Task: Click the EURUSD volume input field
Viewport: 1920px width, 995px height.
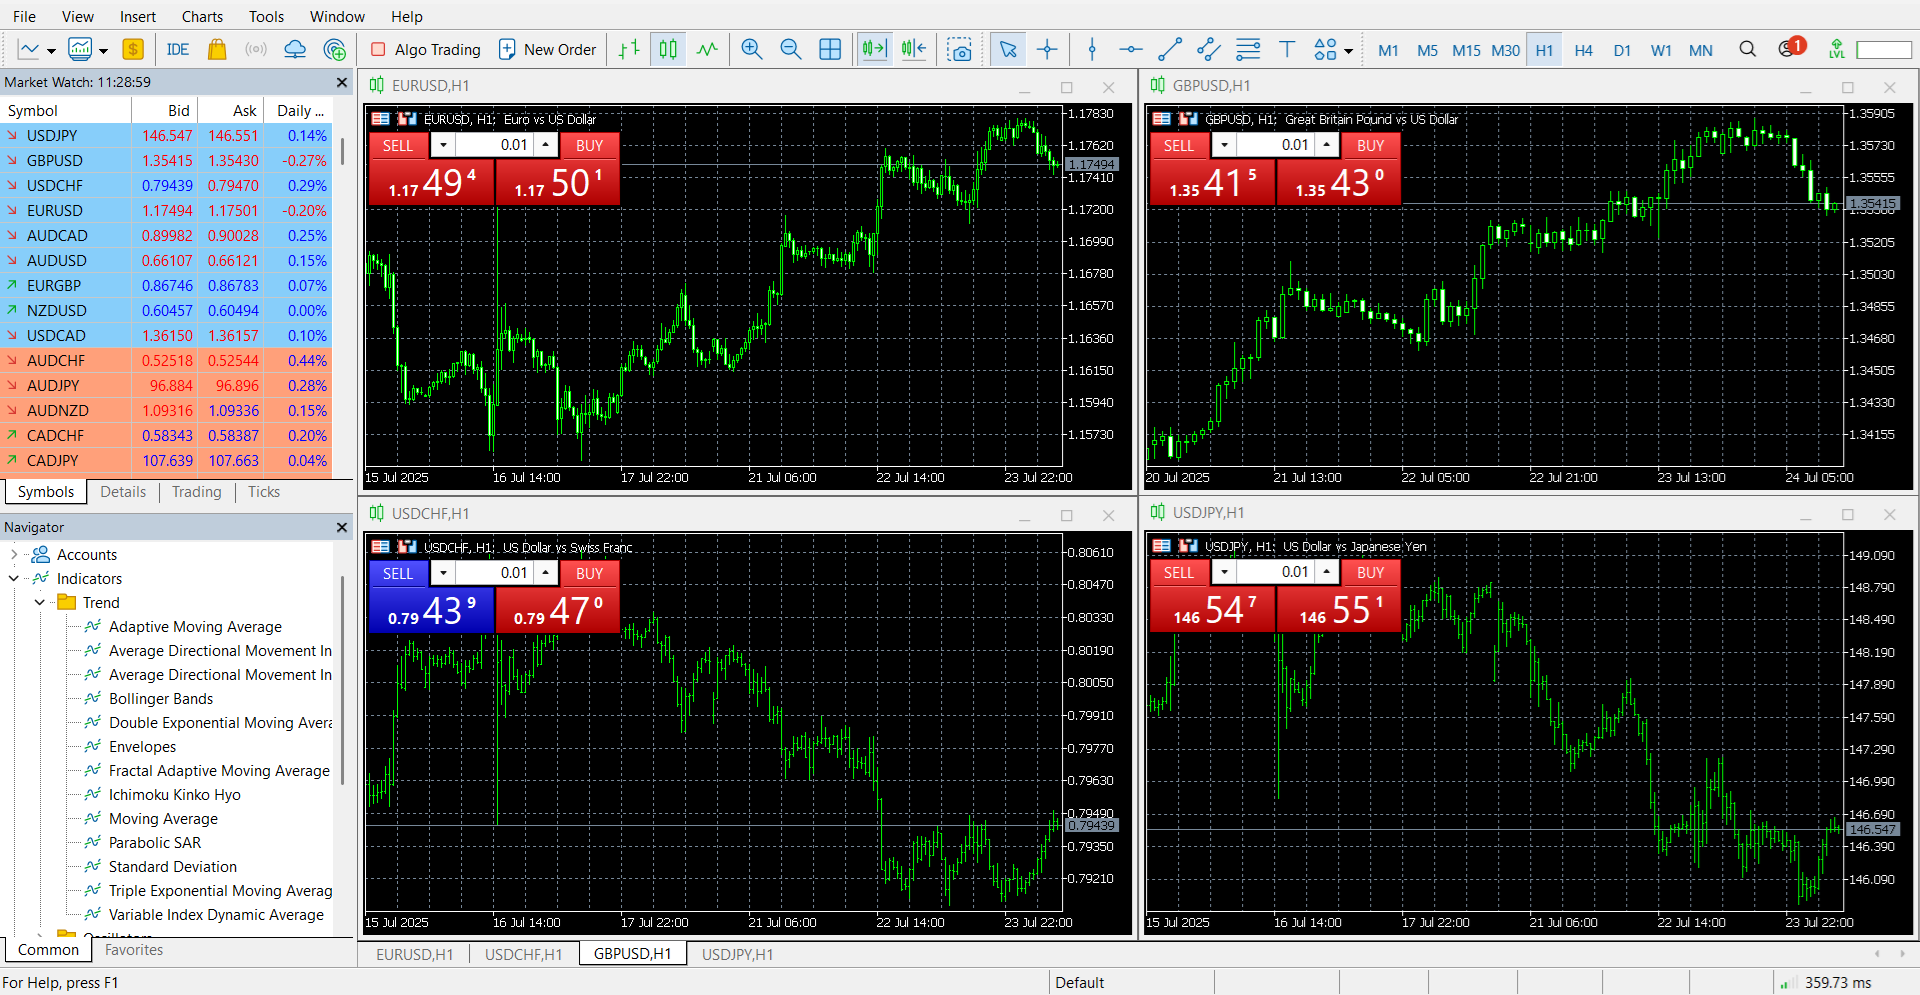Action: click(495, 145)
